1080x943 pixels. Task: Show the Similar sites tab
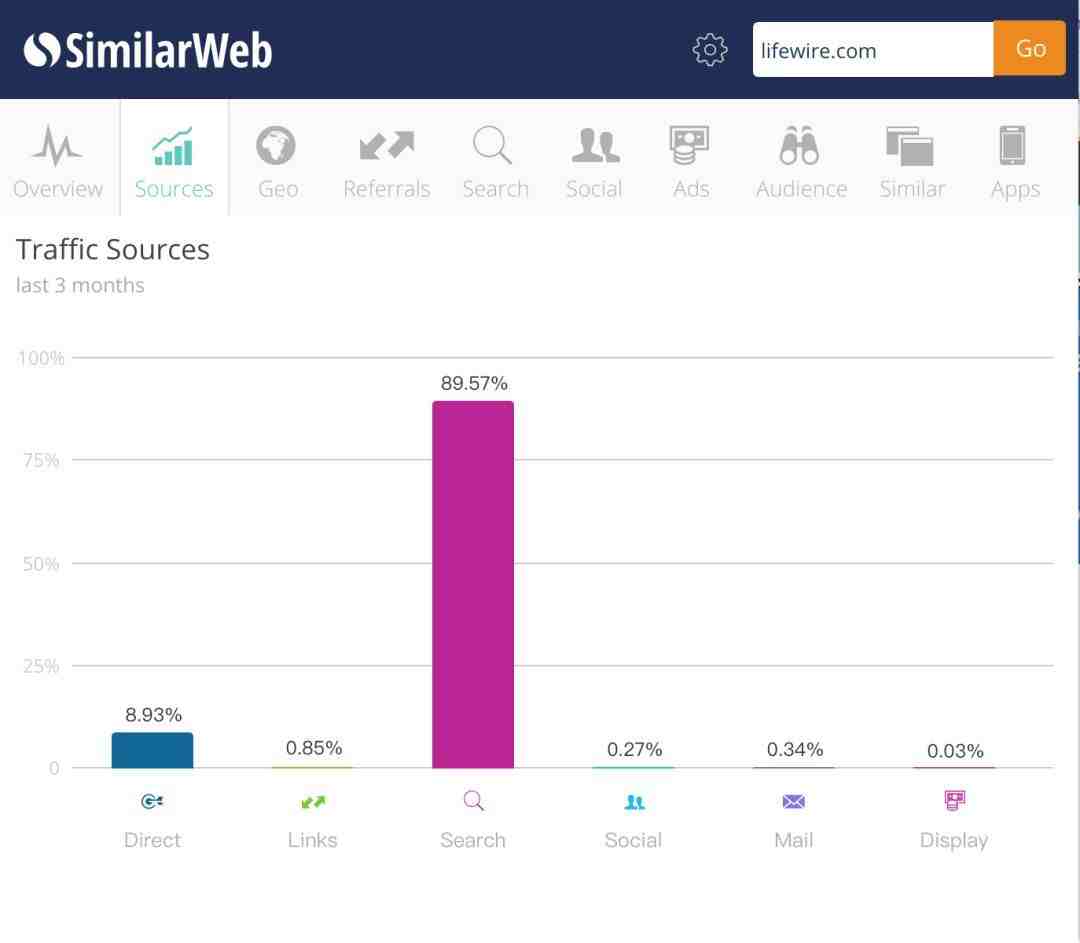911,161
